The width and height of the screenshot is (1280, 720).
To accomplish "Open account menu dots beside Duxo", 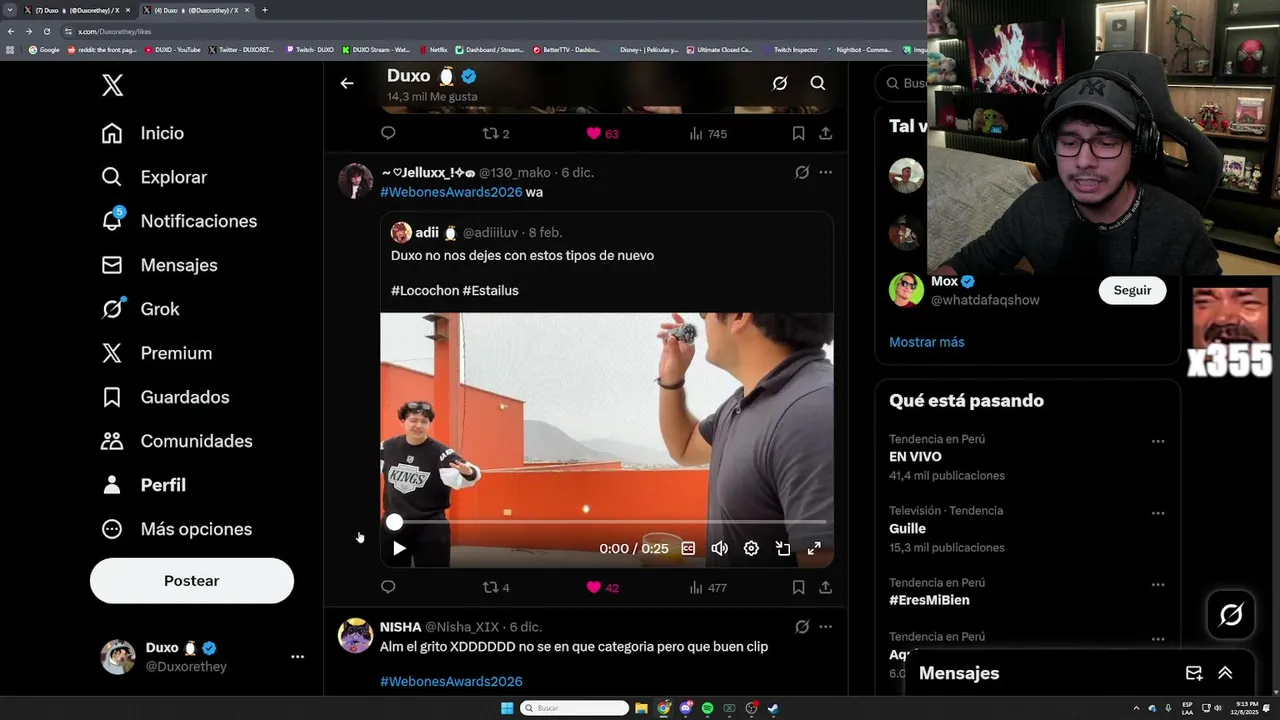I will [297, 657].
